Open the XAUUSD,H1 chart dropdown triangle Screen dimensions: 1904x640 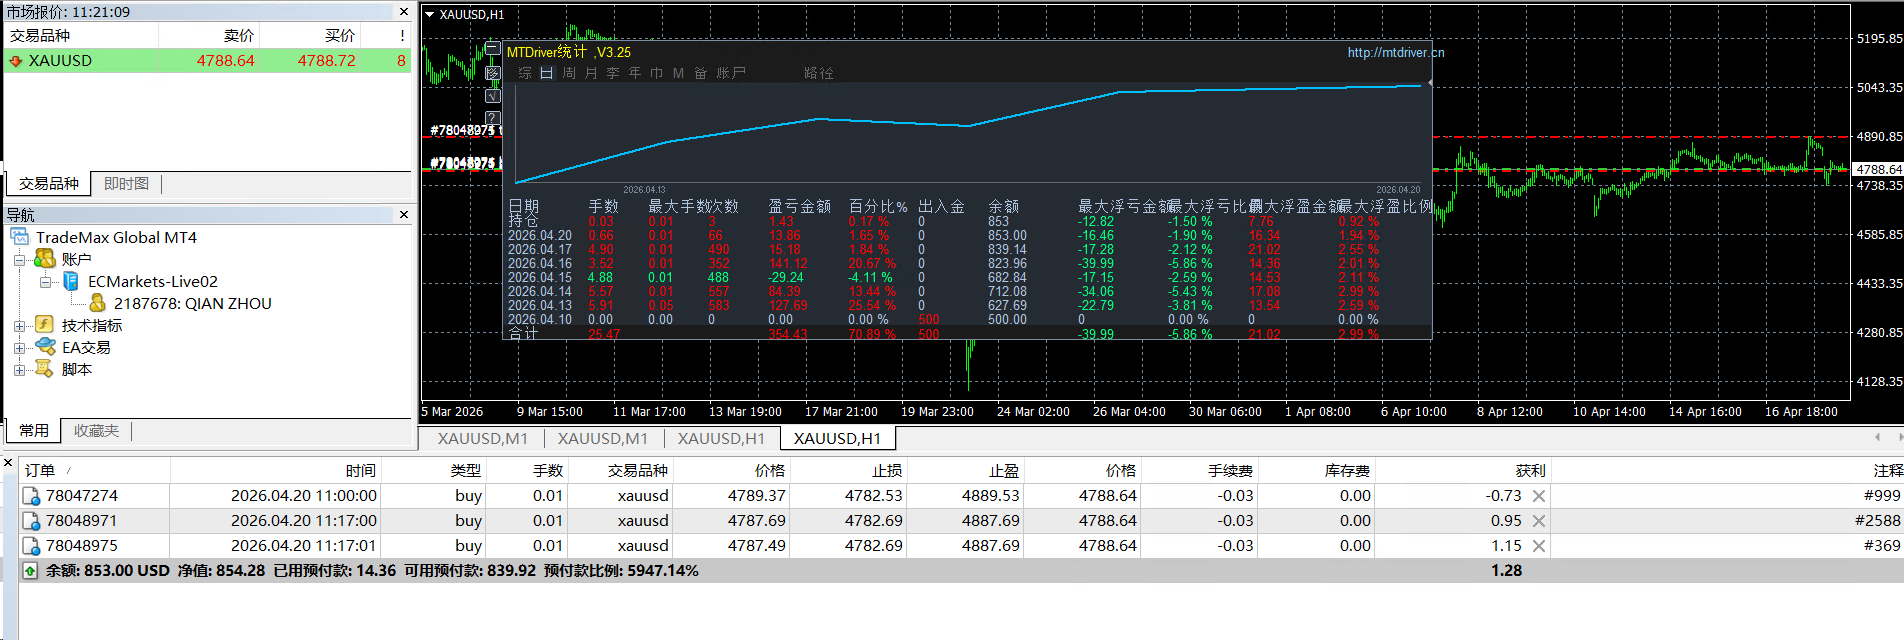tap(430, 15)
